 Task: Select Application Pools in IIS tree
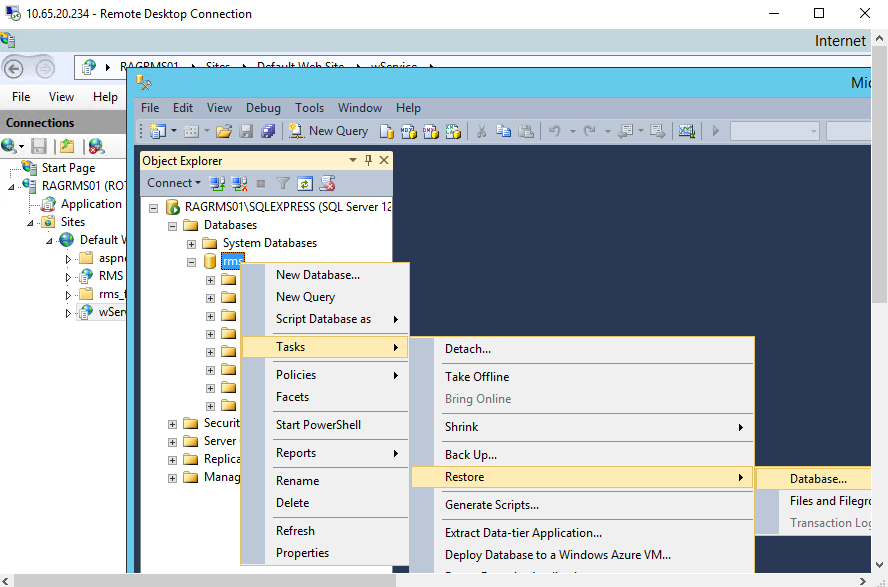tap(91, 204)
